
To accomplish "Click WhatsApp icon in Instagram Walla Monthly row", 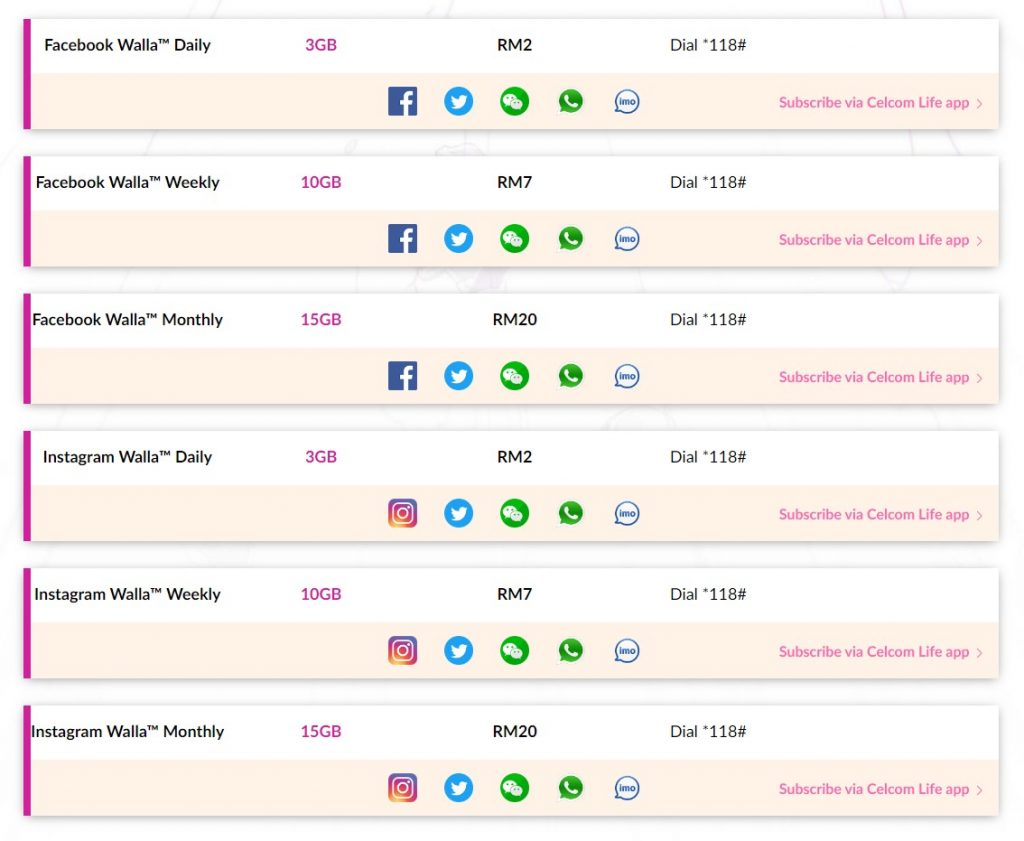I will [x=571, y=787].
